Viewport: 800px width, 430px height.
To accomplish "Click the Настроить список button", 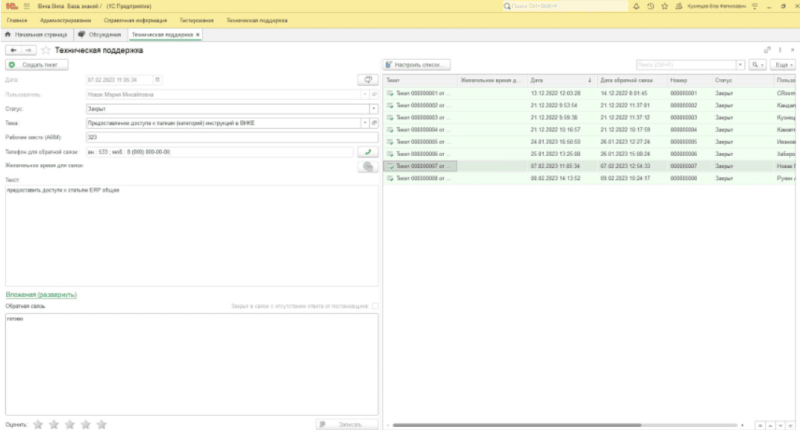I will pos(418,64).
